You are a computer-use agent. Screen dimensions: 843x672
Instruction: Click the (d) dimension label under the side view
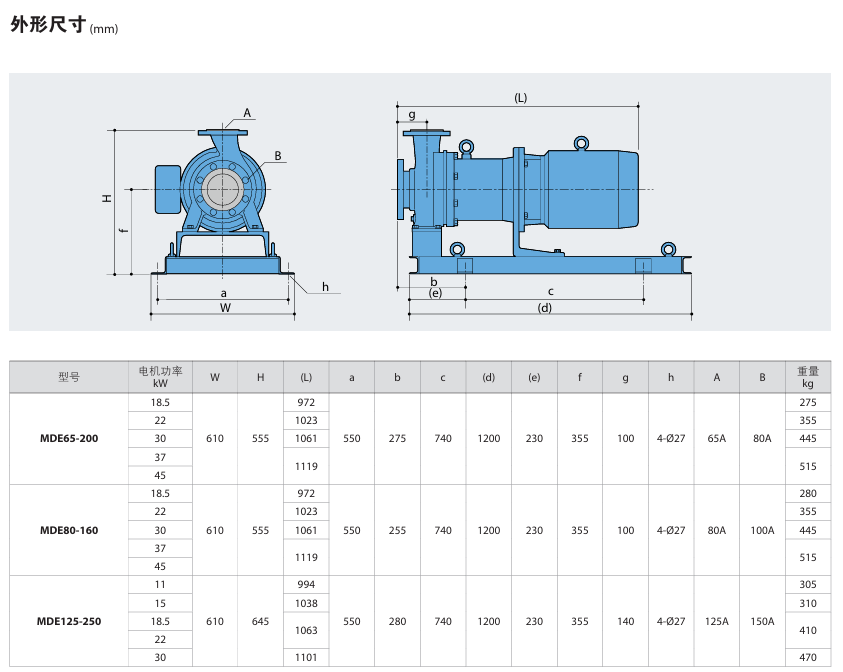[545, 308]
